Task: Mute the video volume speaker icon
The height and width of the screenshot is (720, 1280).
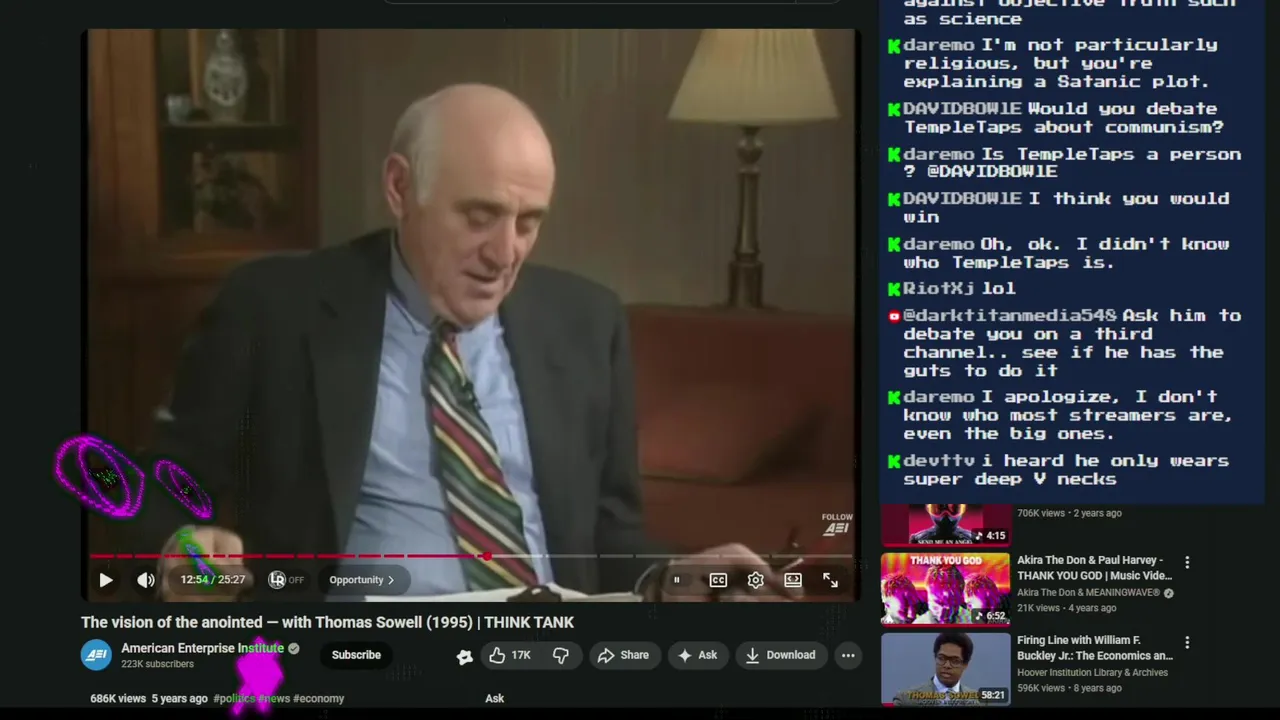Action: pos(146,580)
